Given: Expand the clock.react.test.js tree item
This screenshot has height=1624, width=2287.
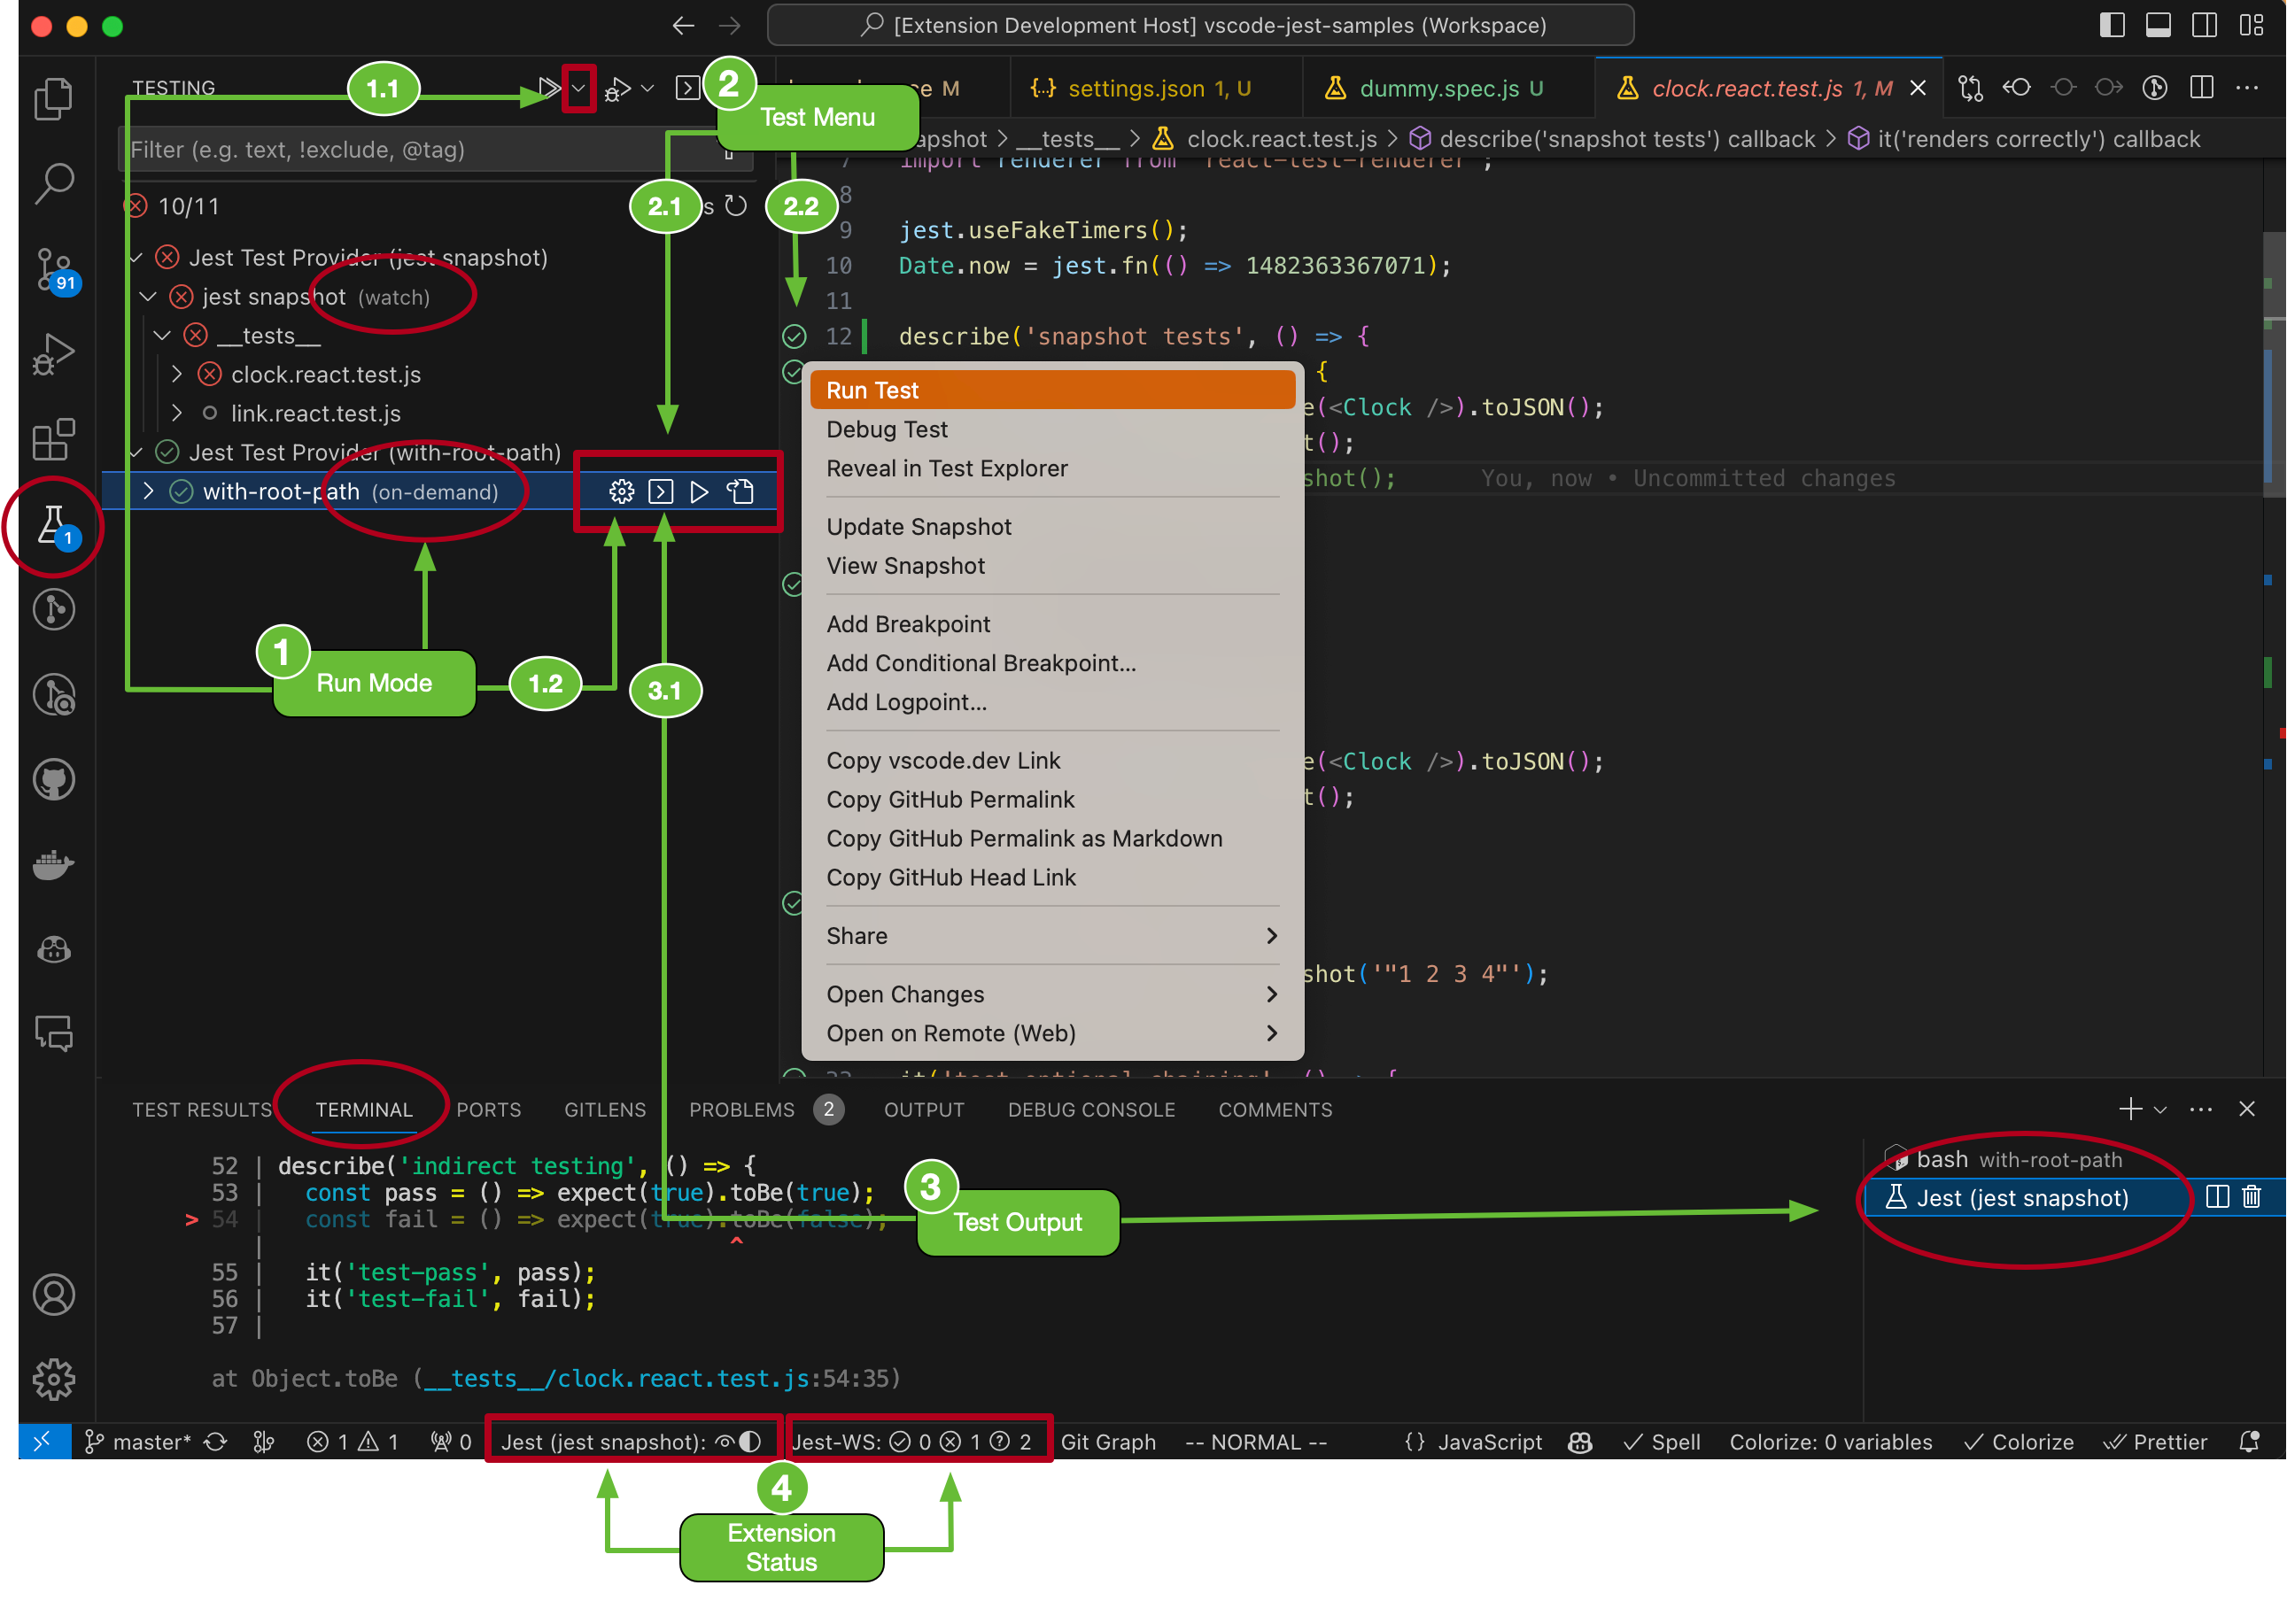Looking at the screenshot, I should [177, 374].
